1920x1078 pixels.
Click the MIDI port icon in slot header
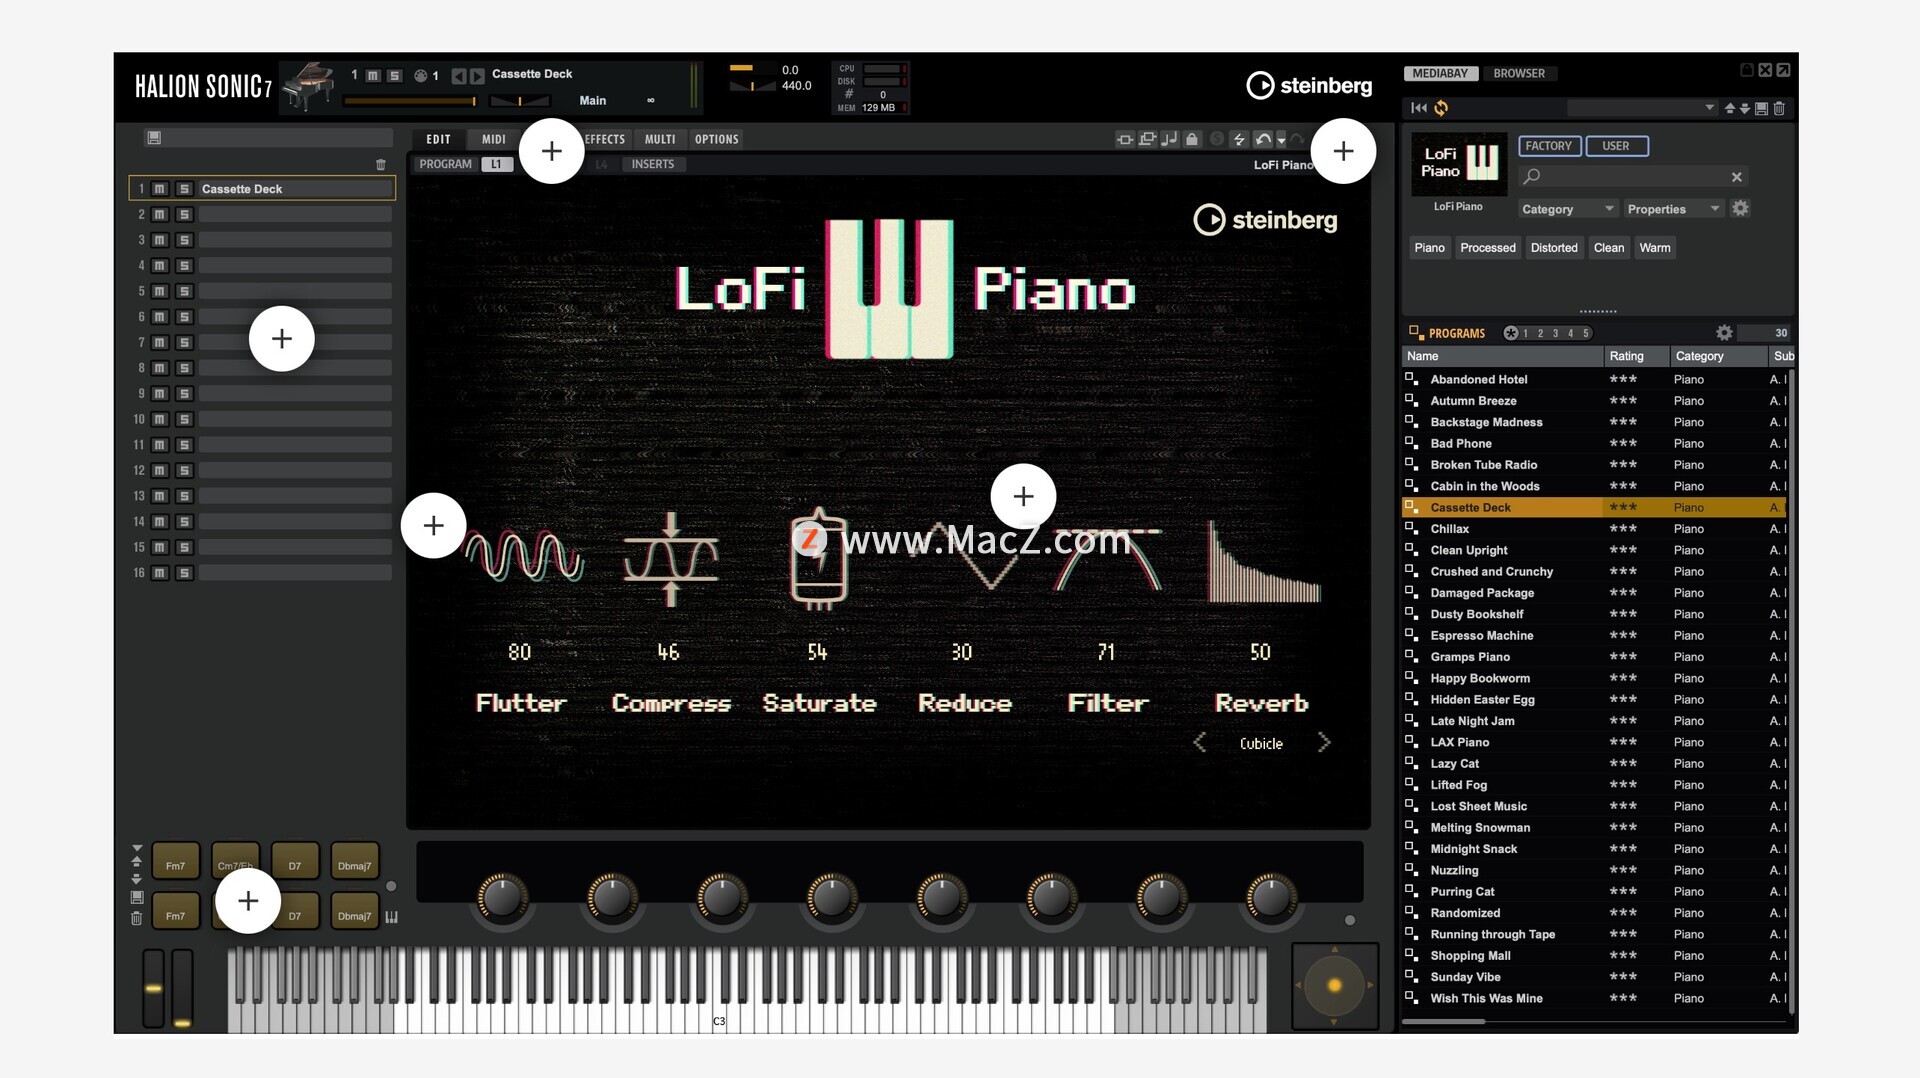421,76
